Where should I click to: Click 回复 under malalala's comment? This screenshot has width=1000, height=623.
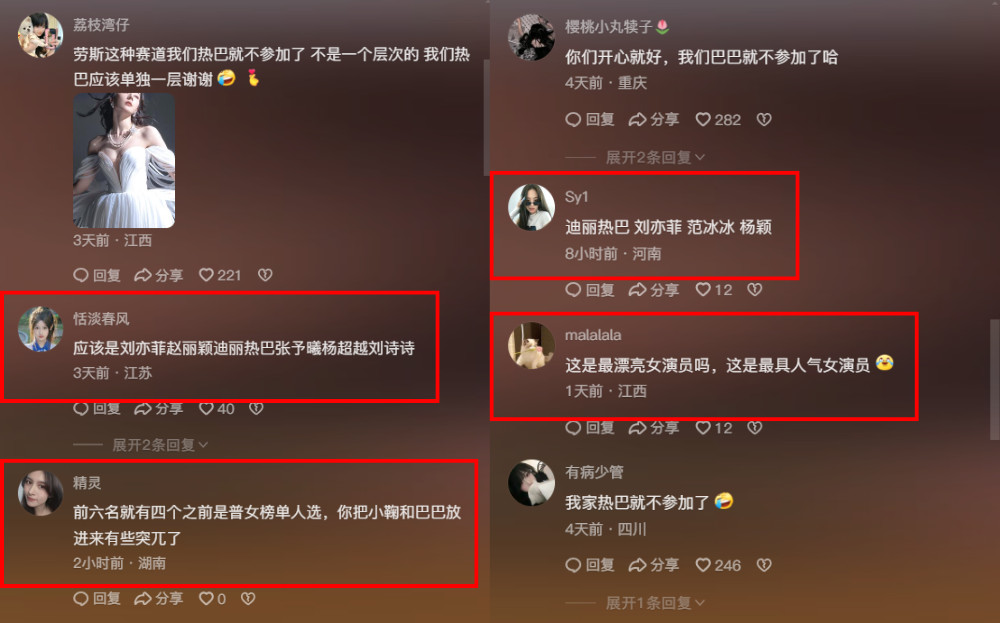click(x=590, y=427)
